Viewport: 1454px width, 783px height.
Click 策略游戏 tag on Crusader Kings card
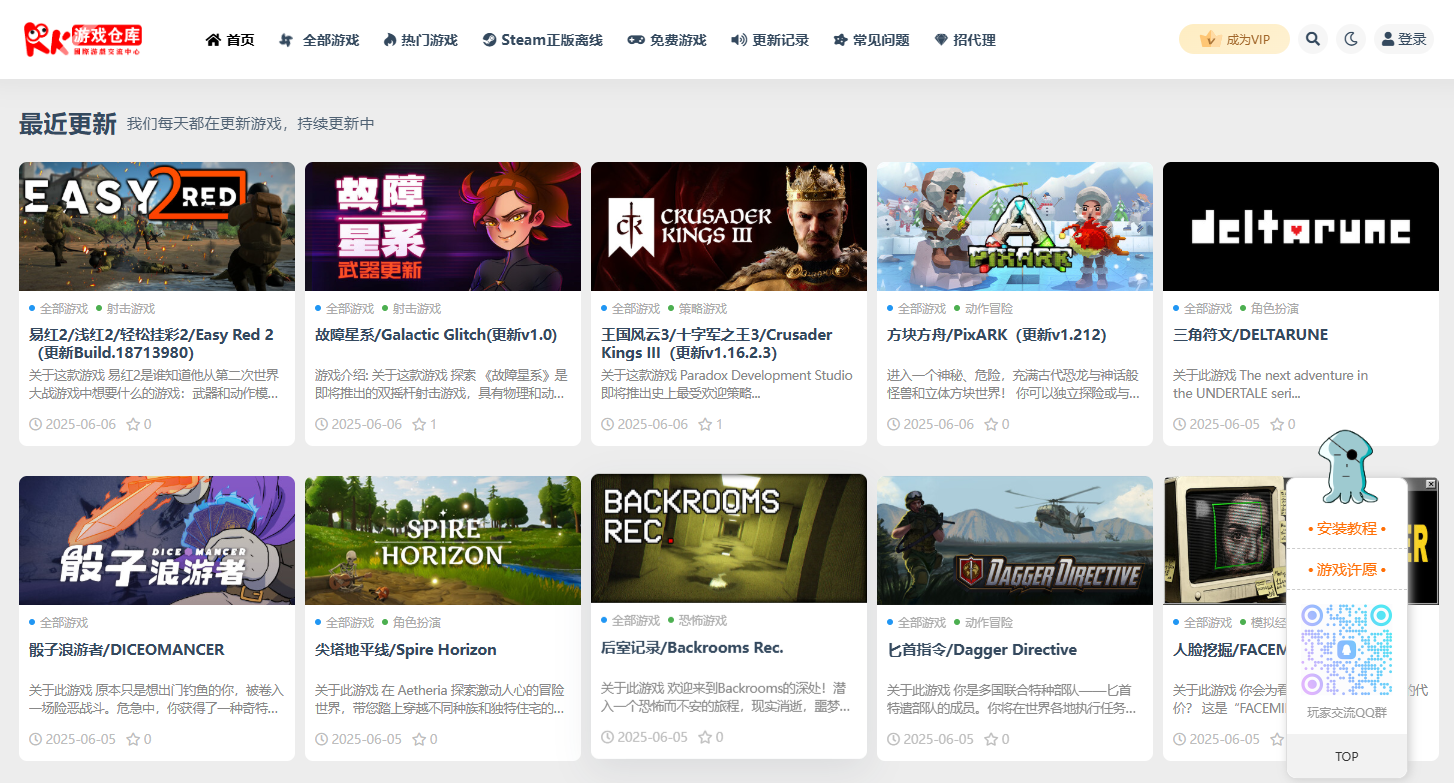[x=697, y=308]
